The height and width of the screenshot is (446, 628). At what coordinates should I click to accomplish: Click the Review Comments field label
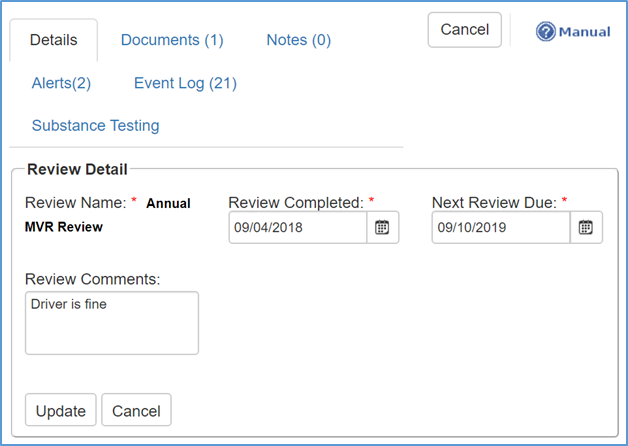(x=92, y=279)
